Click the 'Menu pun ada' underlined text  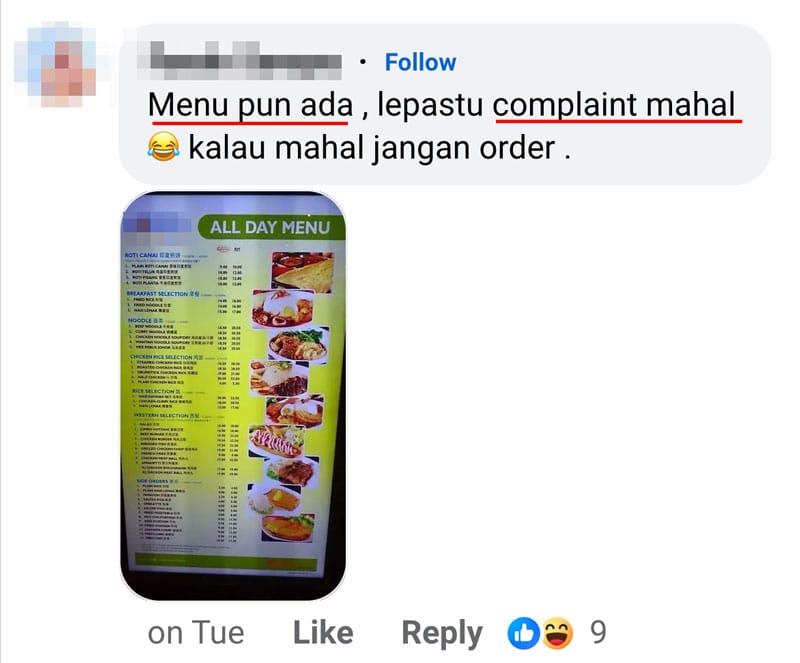[x=250, y=106]
